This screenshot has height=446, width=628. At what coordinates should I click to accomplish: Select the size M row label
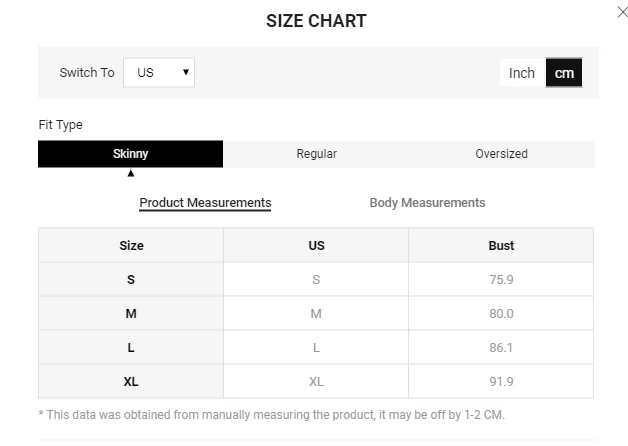click(x=131, y=314)
